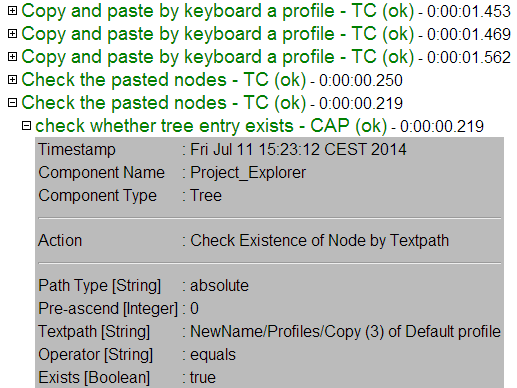Click the Textpath value NewName/Profiles/Copy (3)
This screenshot has height=388, width=517.
click(345, 332)
